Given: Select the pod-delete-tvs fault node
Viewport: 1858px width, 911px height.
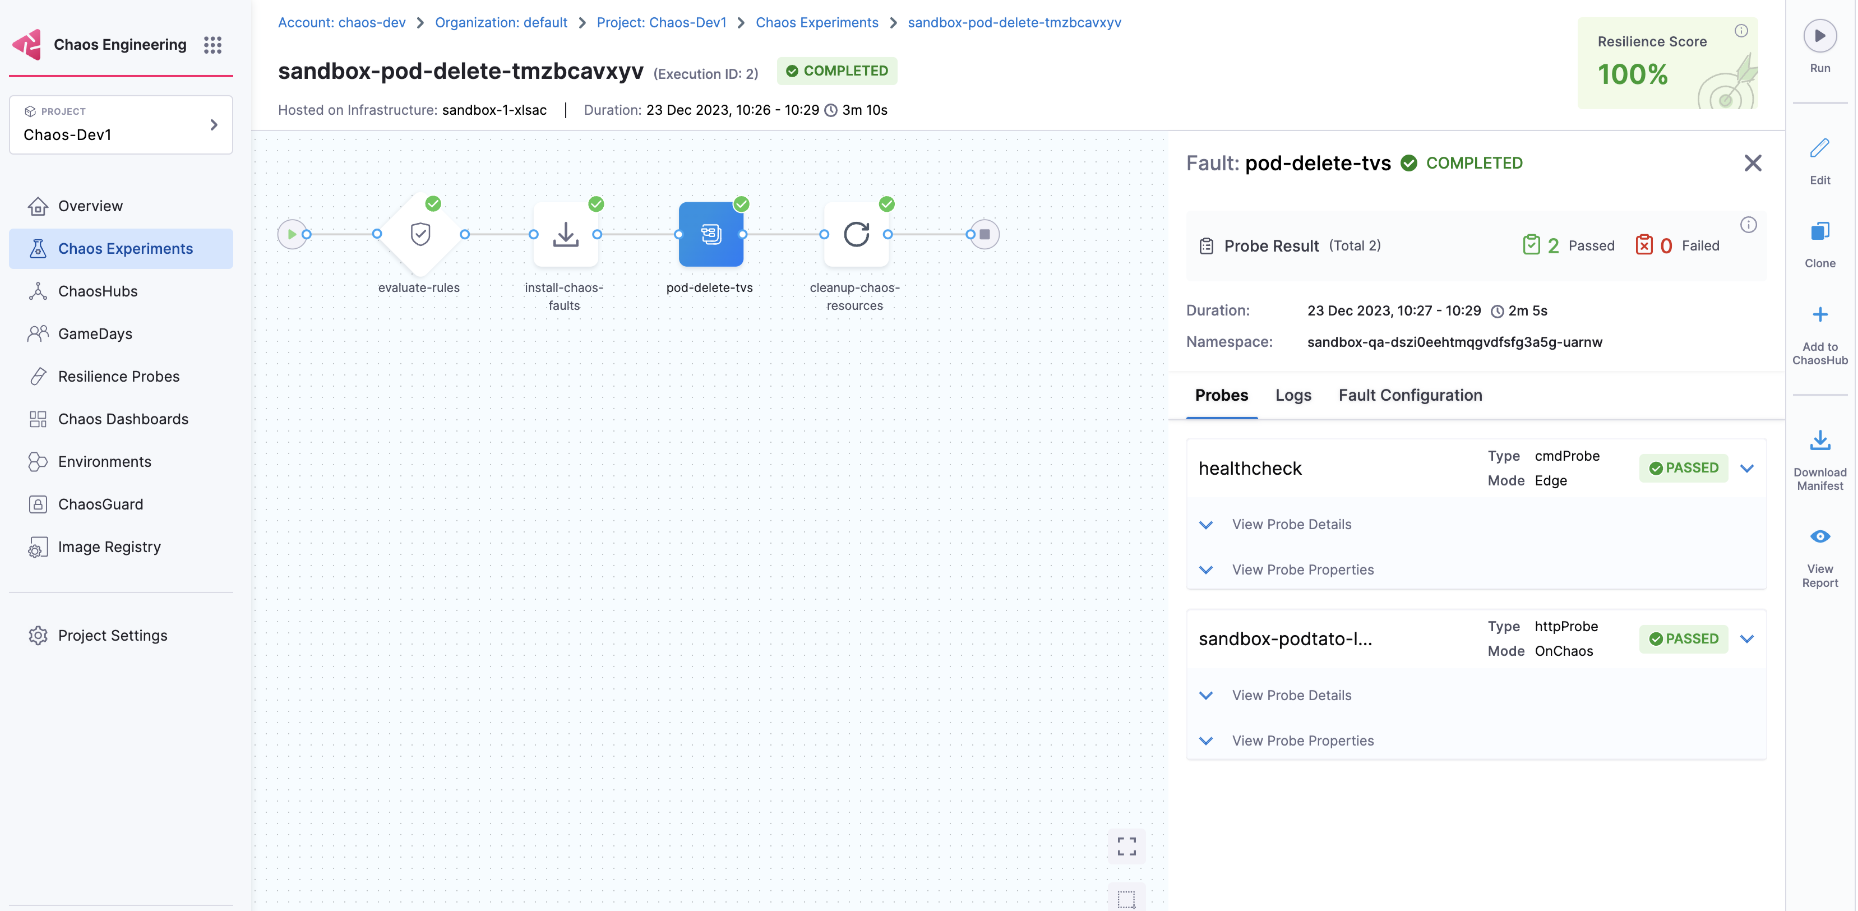Looking at the screenshot, I should coord(710,235).
